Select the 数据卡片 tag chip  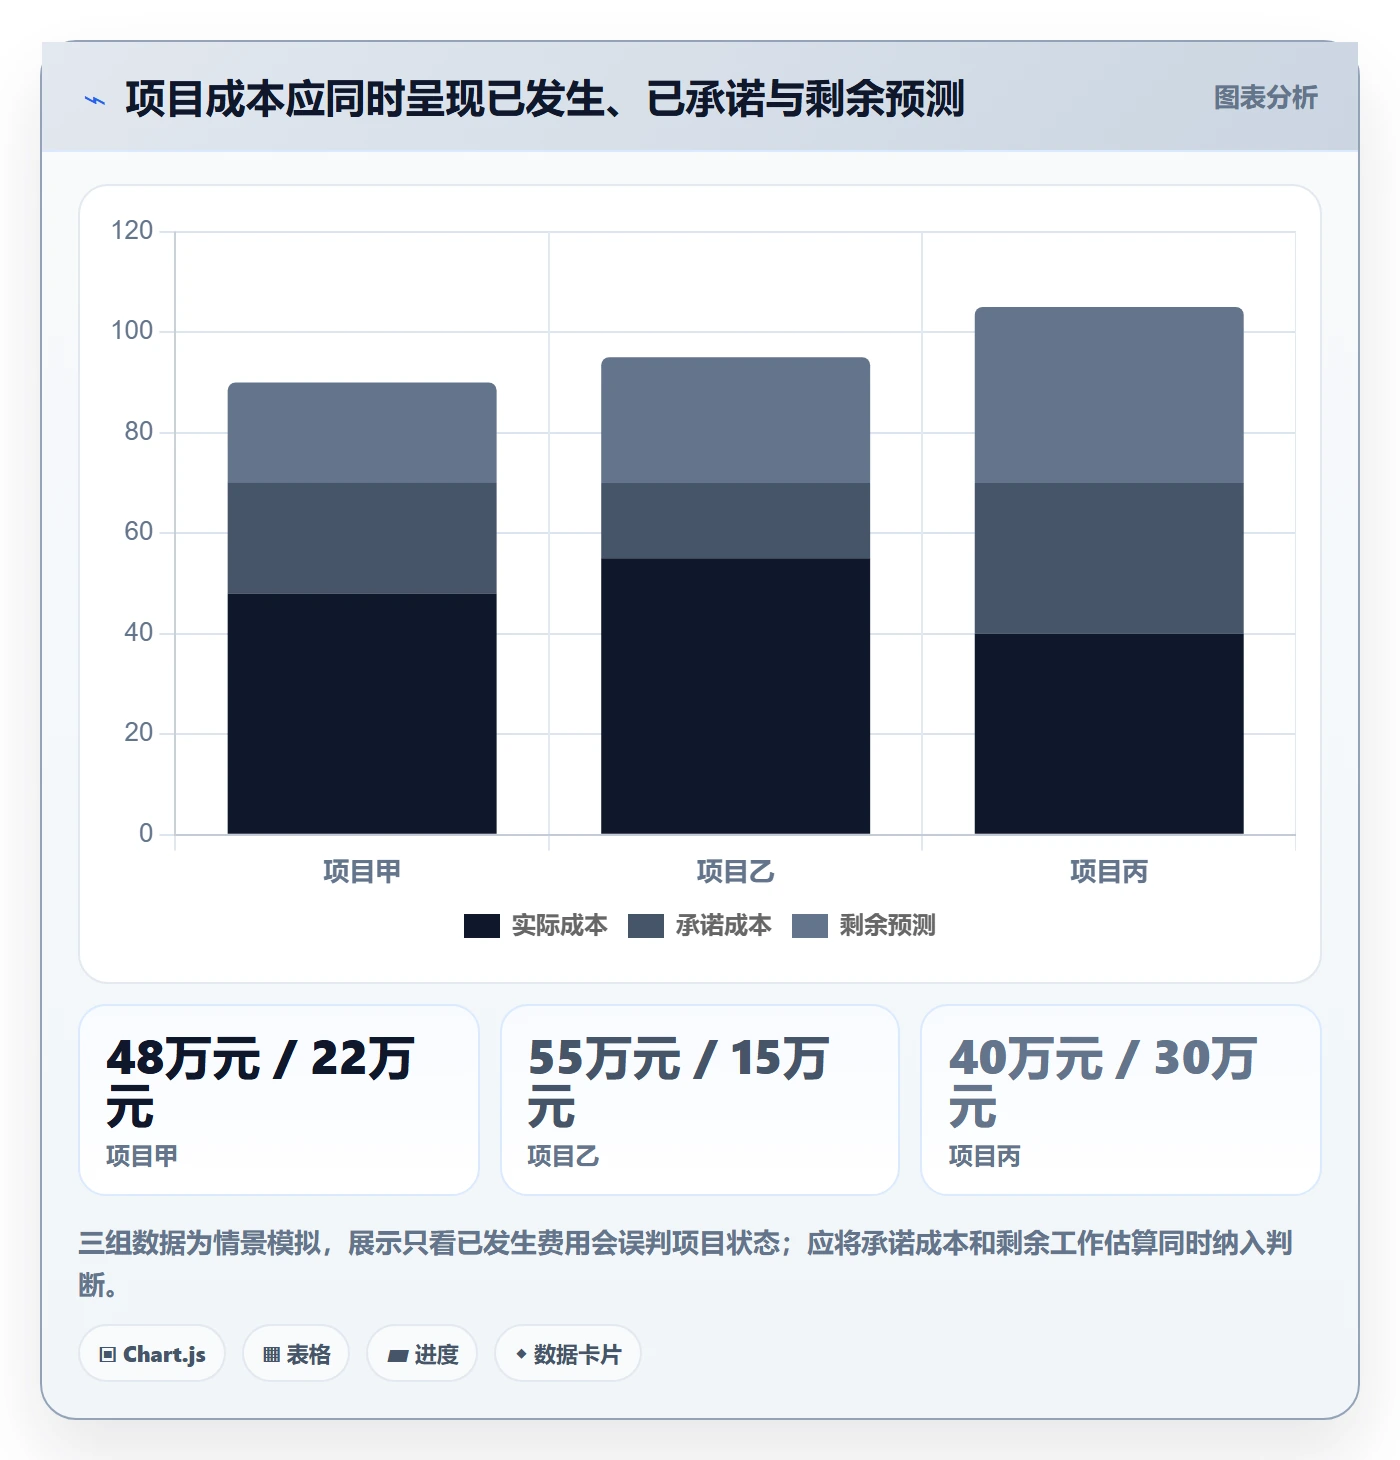(x=568, y=1354)
